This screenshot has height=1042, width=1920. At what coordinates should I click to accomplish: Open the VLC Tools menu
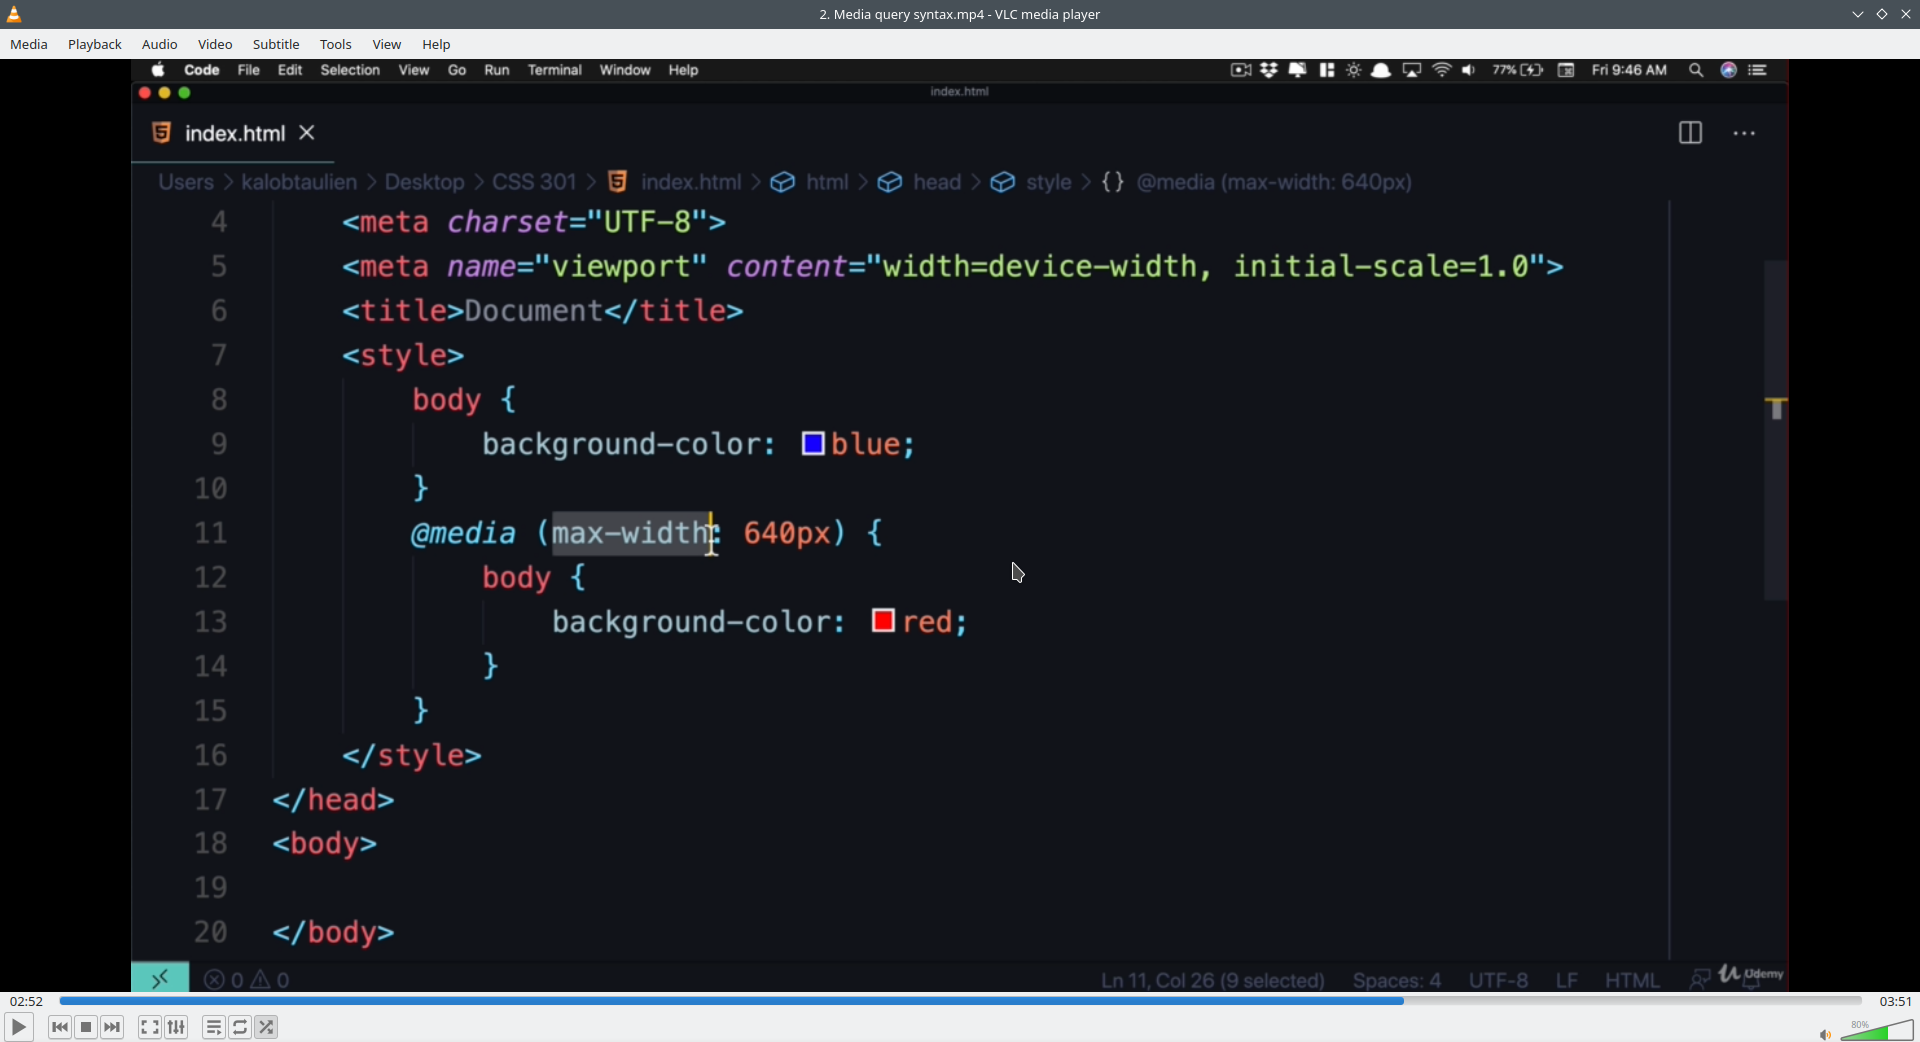[x=336, y=44]
